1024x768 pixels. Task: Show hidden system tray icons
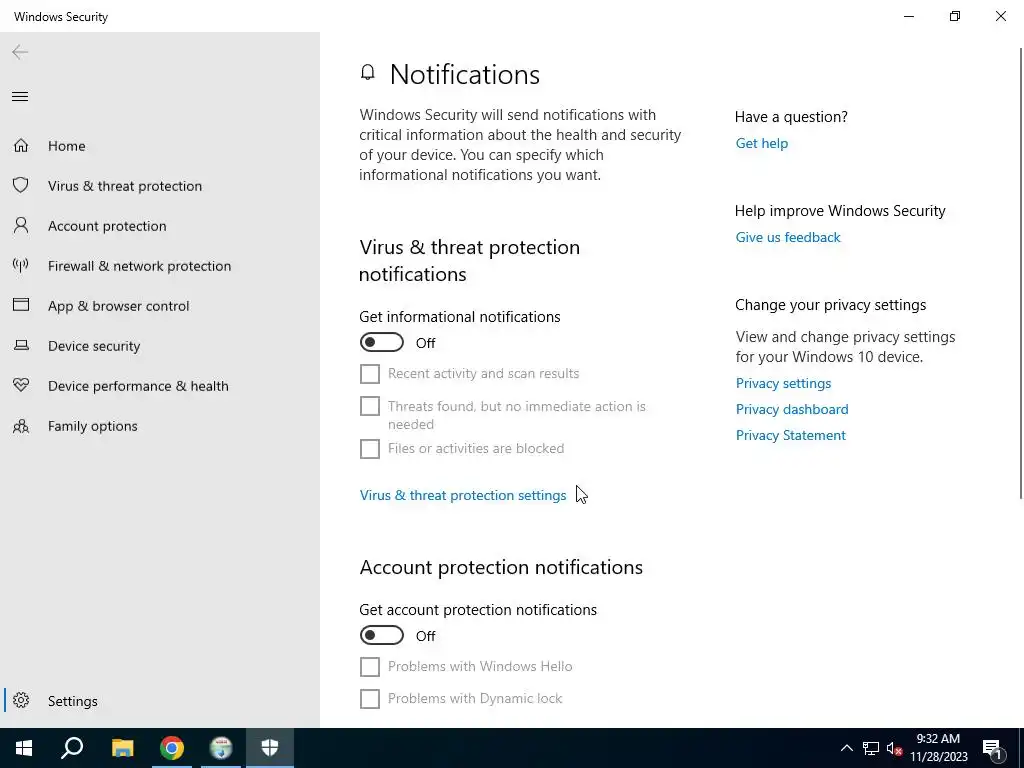click(846, 748)
